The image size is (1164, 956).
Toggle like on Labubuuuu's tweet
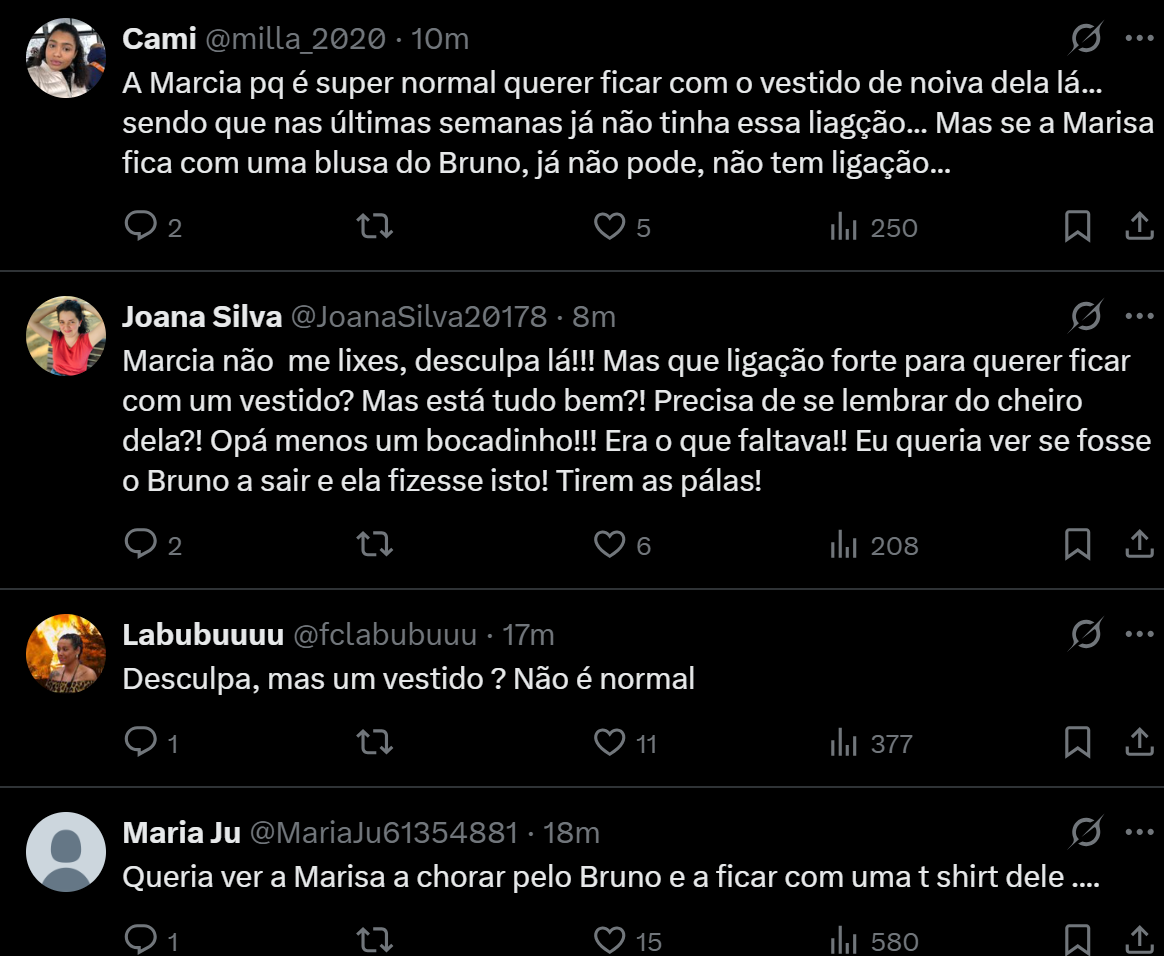pos(610,743)
